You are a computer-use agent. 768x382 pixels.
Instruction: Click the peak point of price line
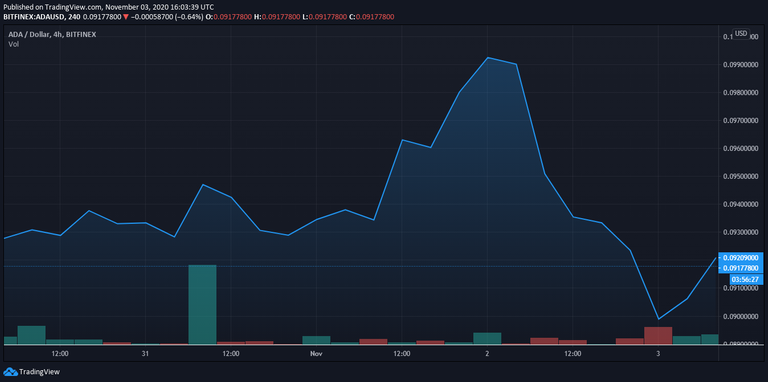tap(487, 58)
